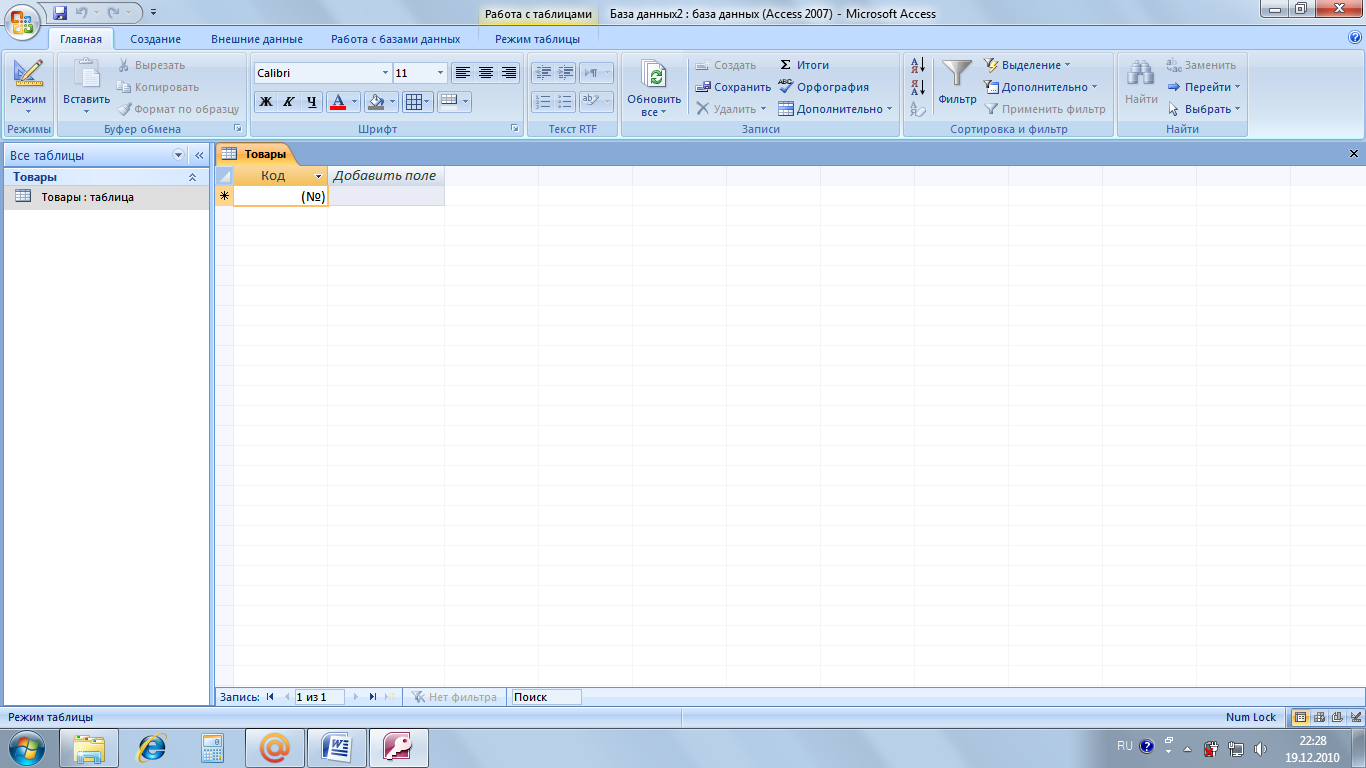This screenshot has width=1366, height=768.
Task: Close the Товары table with X
Action: point(1354,154)
